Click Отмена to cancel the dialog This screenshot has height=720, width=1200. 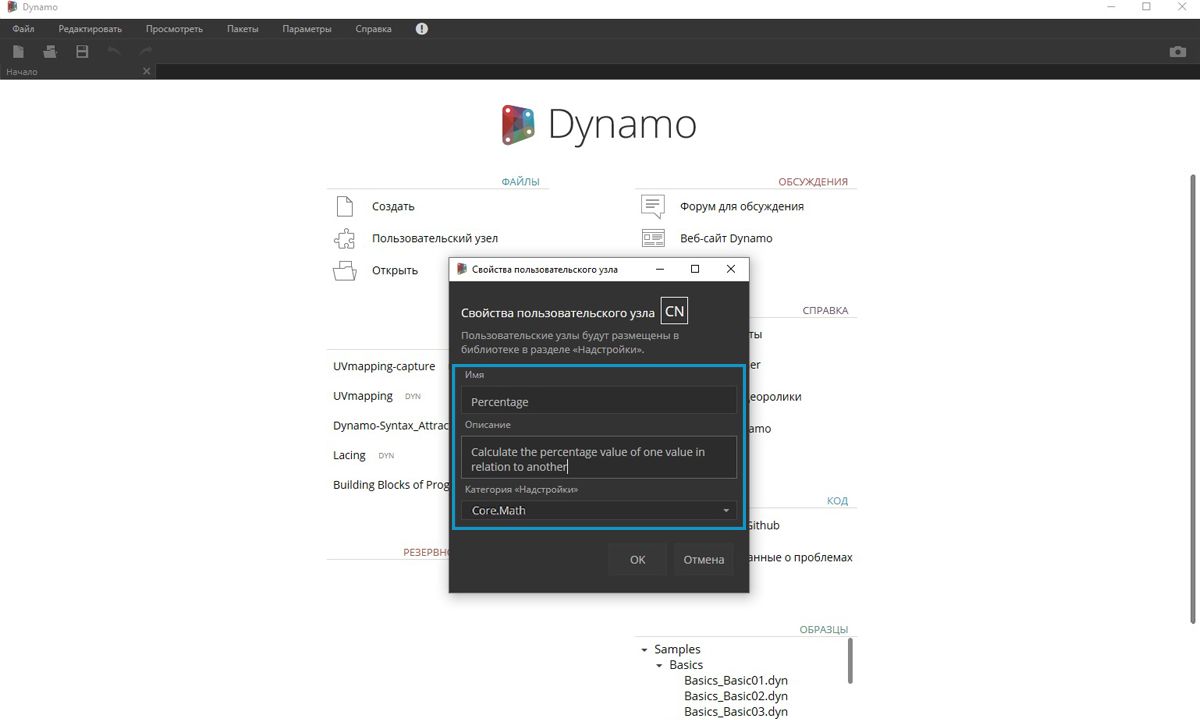click(x=704, y=559)
